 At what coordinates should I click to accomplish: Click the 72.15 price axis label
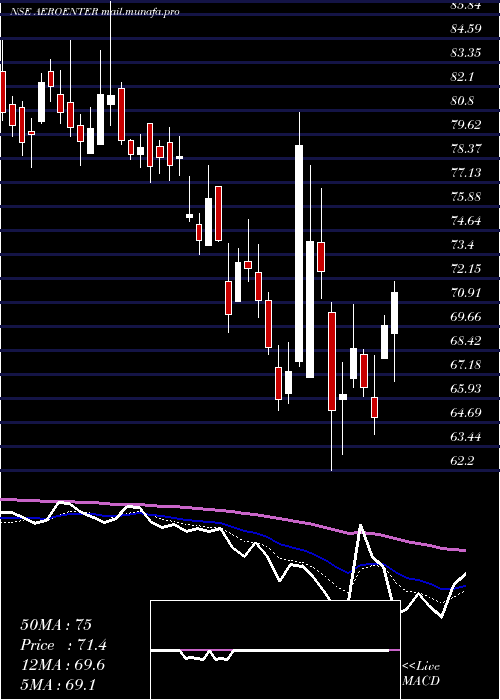[466, 269]
